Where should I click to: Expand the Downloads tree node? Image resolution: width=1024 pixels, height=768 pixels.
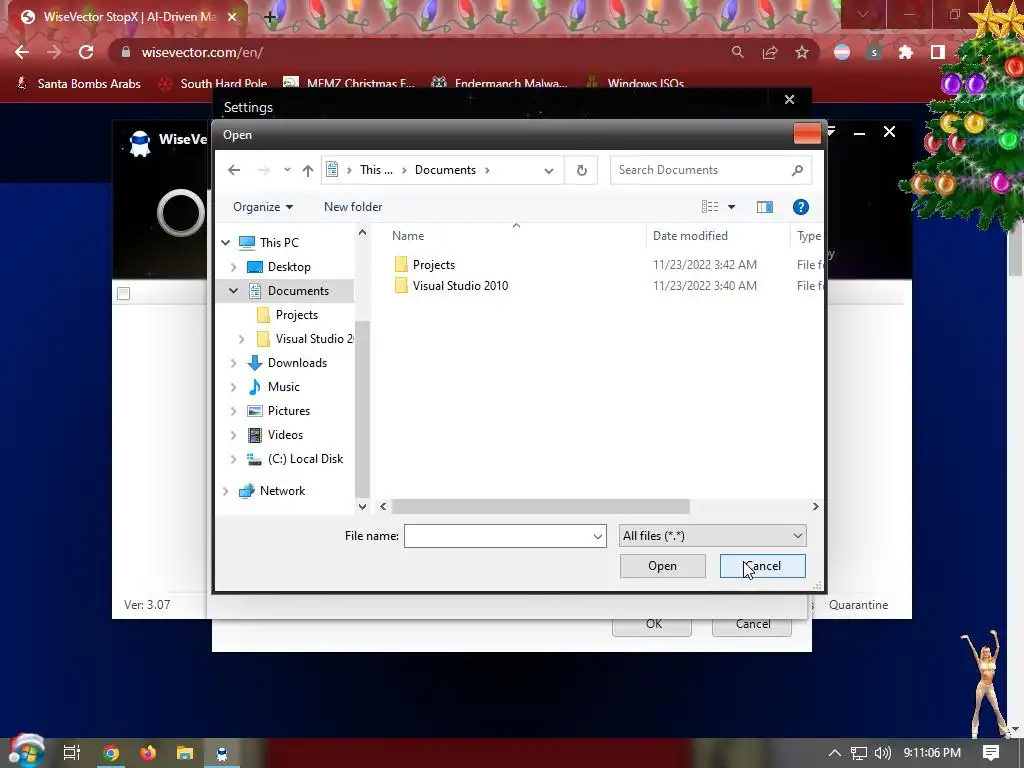pyautogui.click(x=233, y=363)
